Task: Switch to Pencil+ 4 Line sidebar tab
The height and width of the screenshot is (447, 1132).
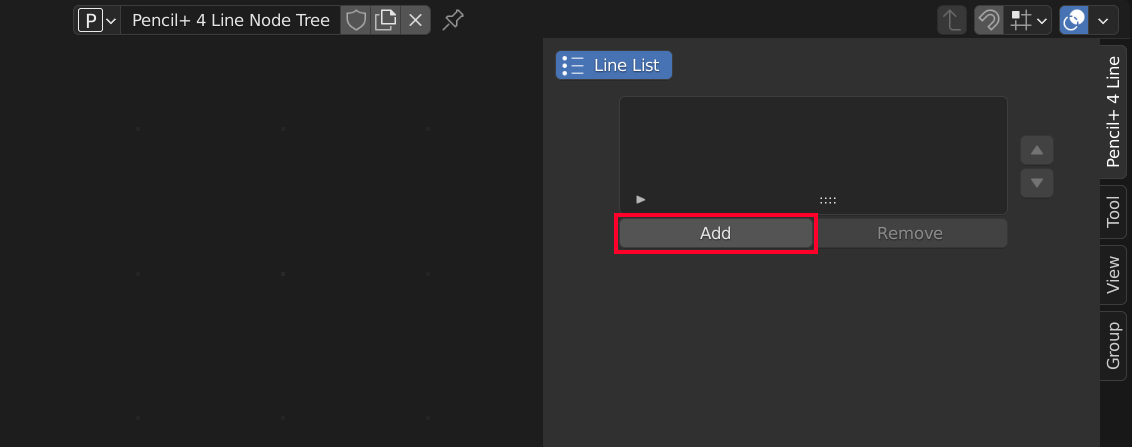Action: point(1113,111)
